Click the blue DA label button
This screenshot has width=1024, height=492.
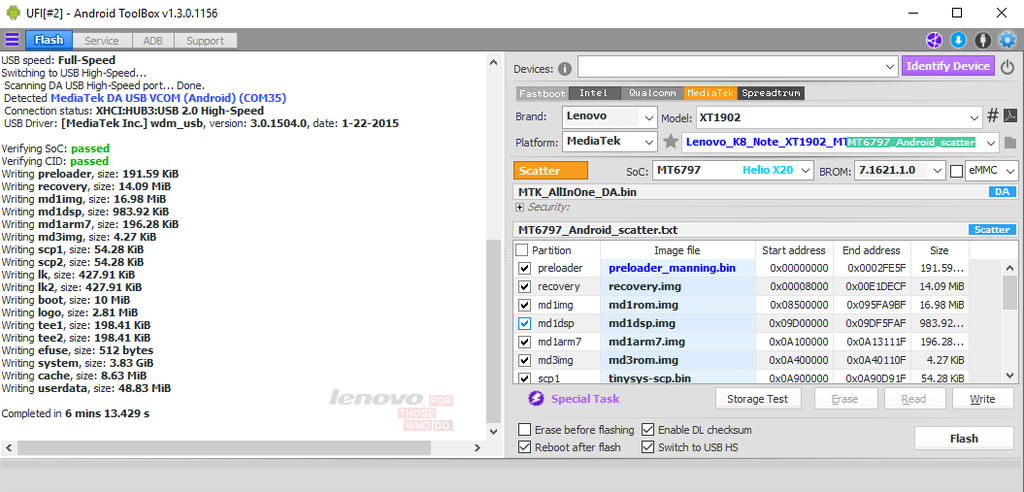1002,192
